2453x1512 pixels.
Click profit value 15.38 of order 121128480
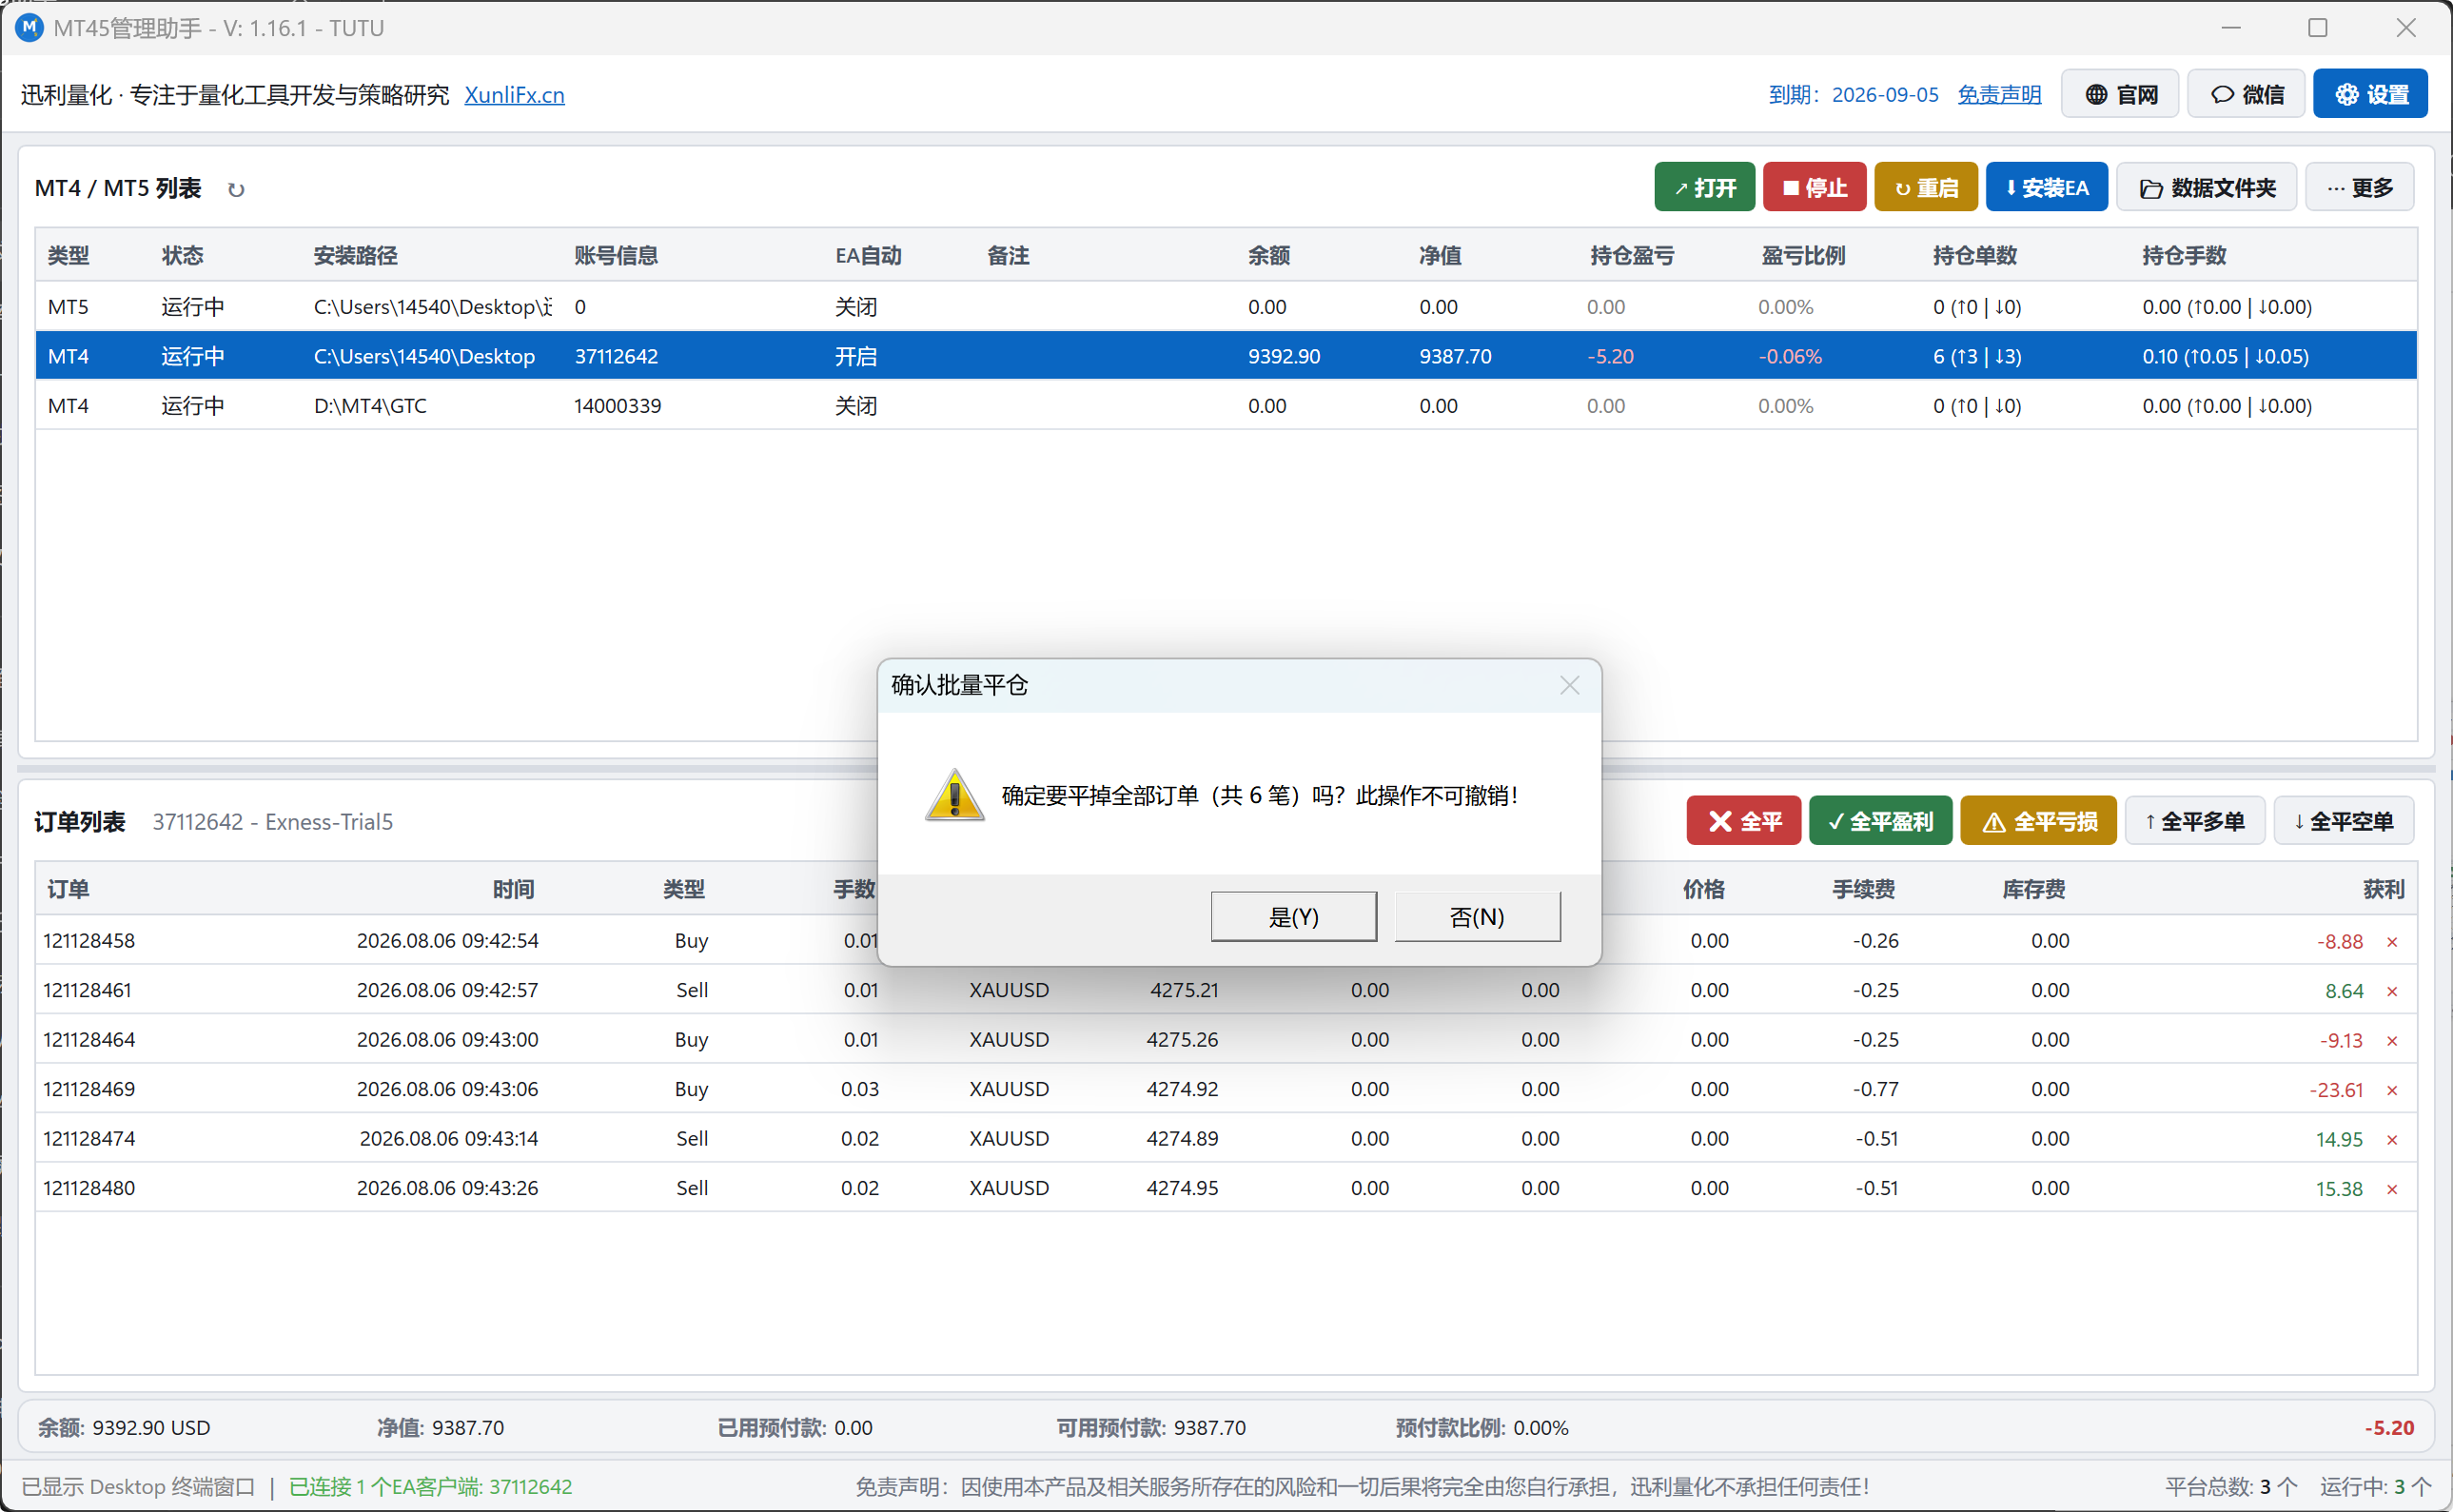[2338, 1189]
